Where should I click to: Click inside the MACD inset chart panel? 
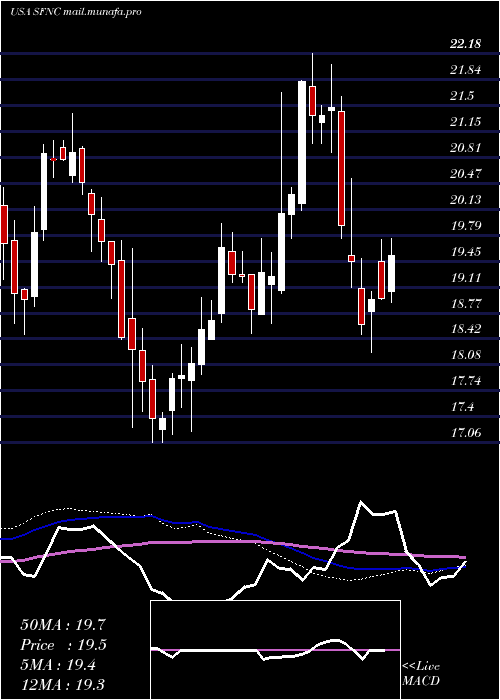point(275,650)
